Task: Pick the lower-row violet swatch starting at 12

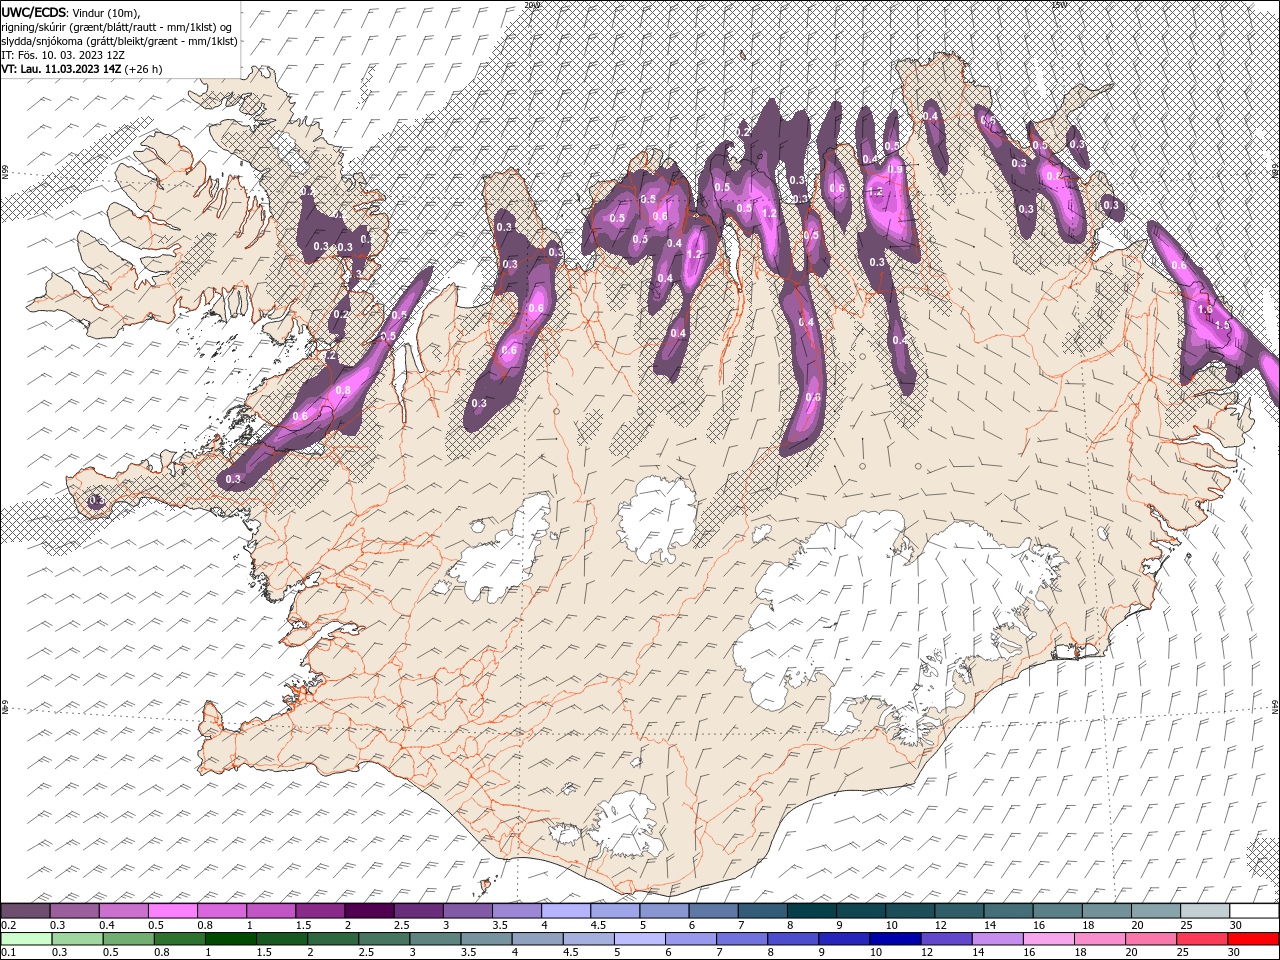Action: click(x=945, y=939)
